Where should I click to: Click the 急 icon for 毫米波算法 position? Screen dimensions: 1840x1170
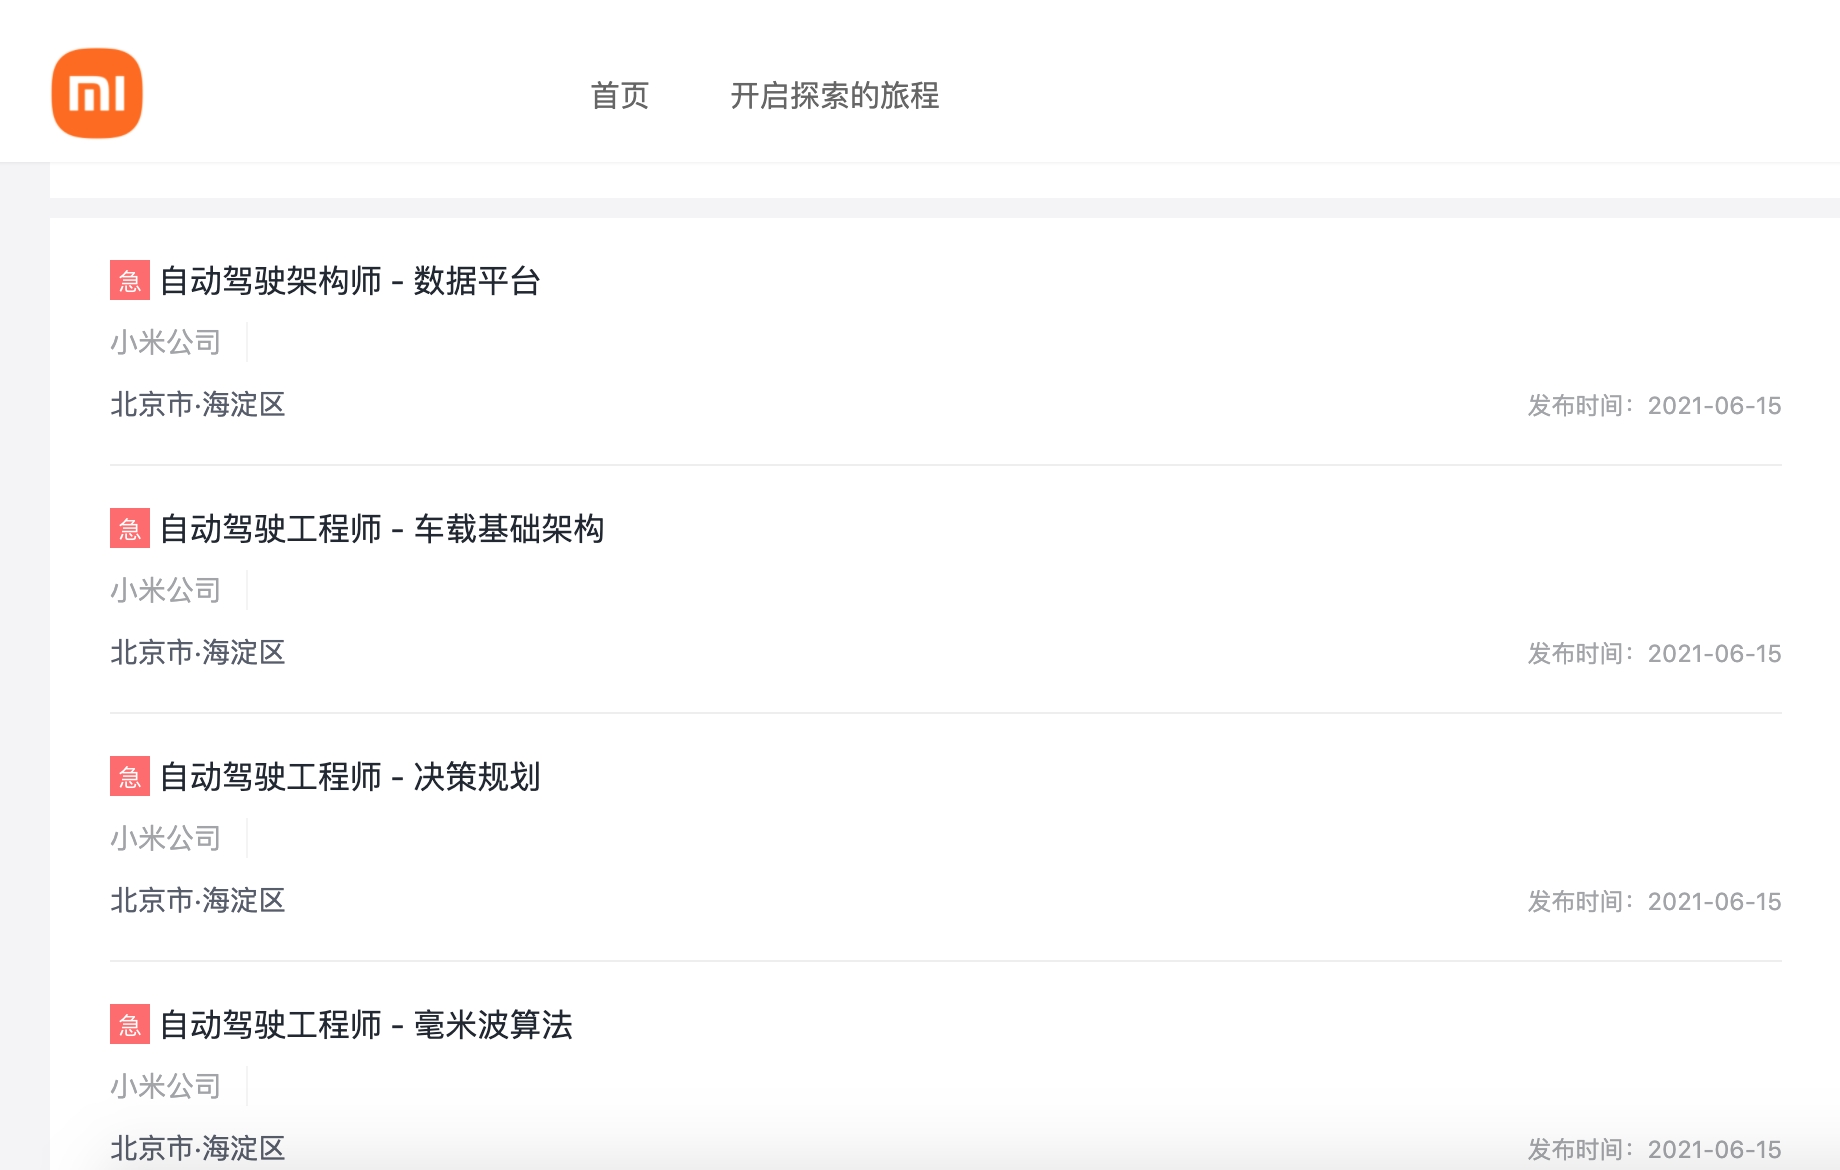click(x=128, y=1026)
